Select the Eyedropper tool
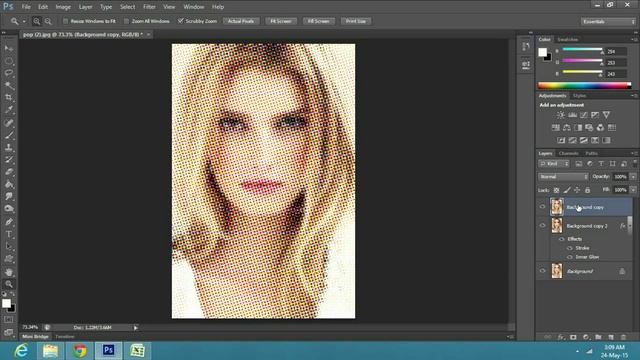Viewport: 640px width, 360px height. [9, 110]
